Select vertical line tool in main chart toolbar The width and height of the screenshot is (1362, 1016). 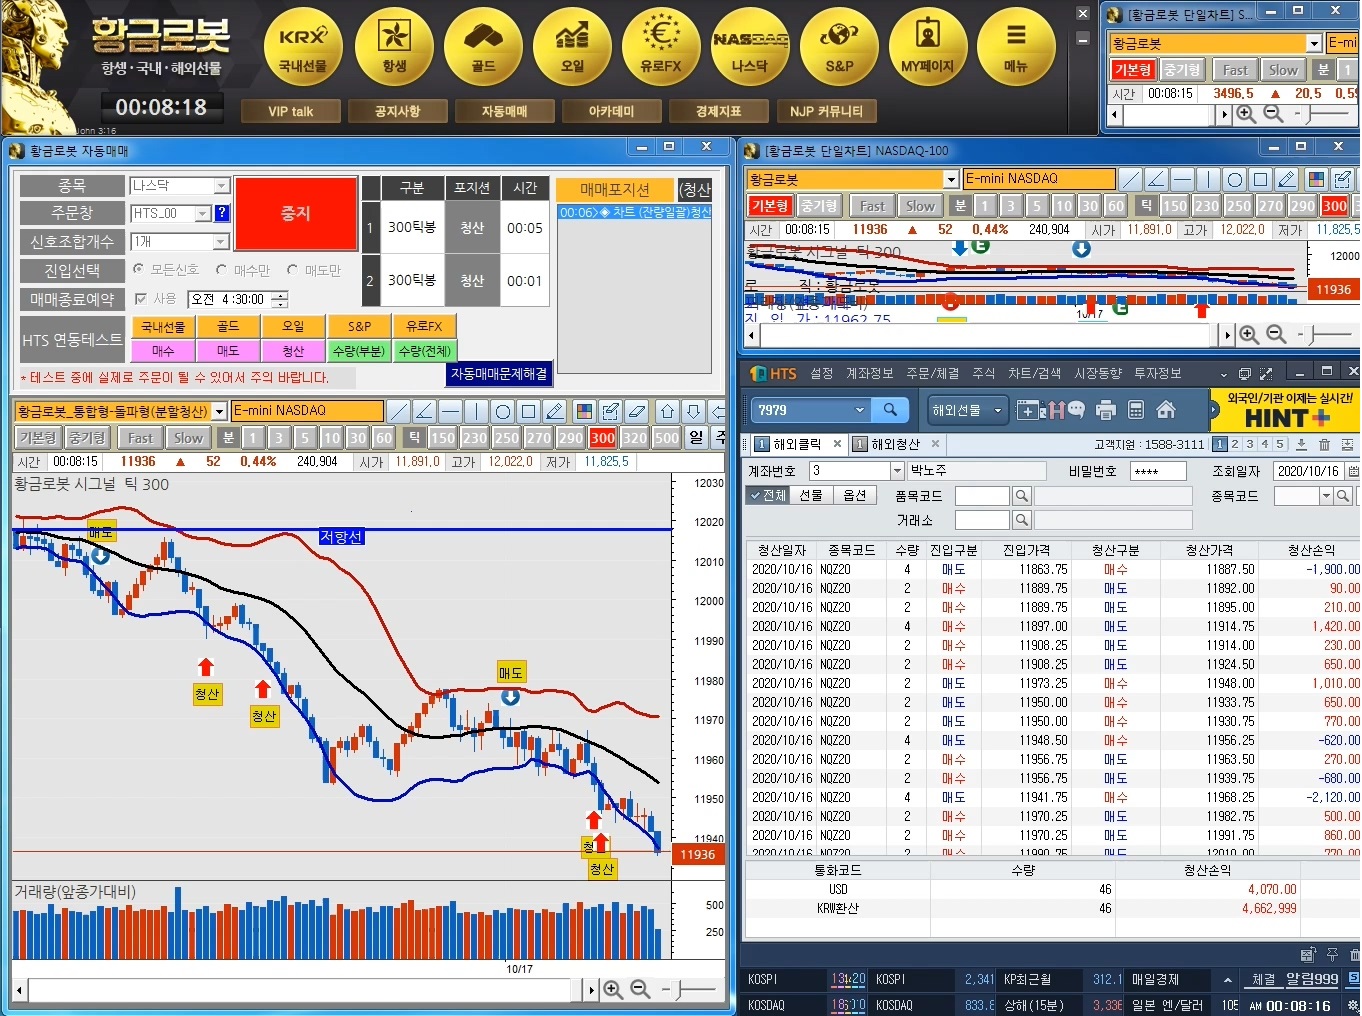tap(476, 411)
